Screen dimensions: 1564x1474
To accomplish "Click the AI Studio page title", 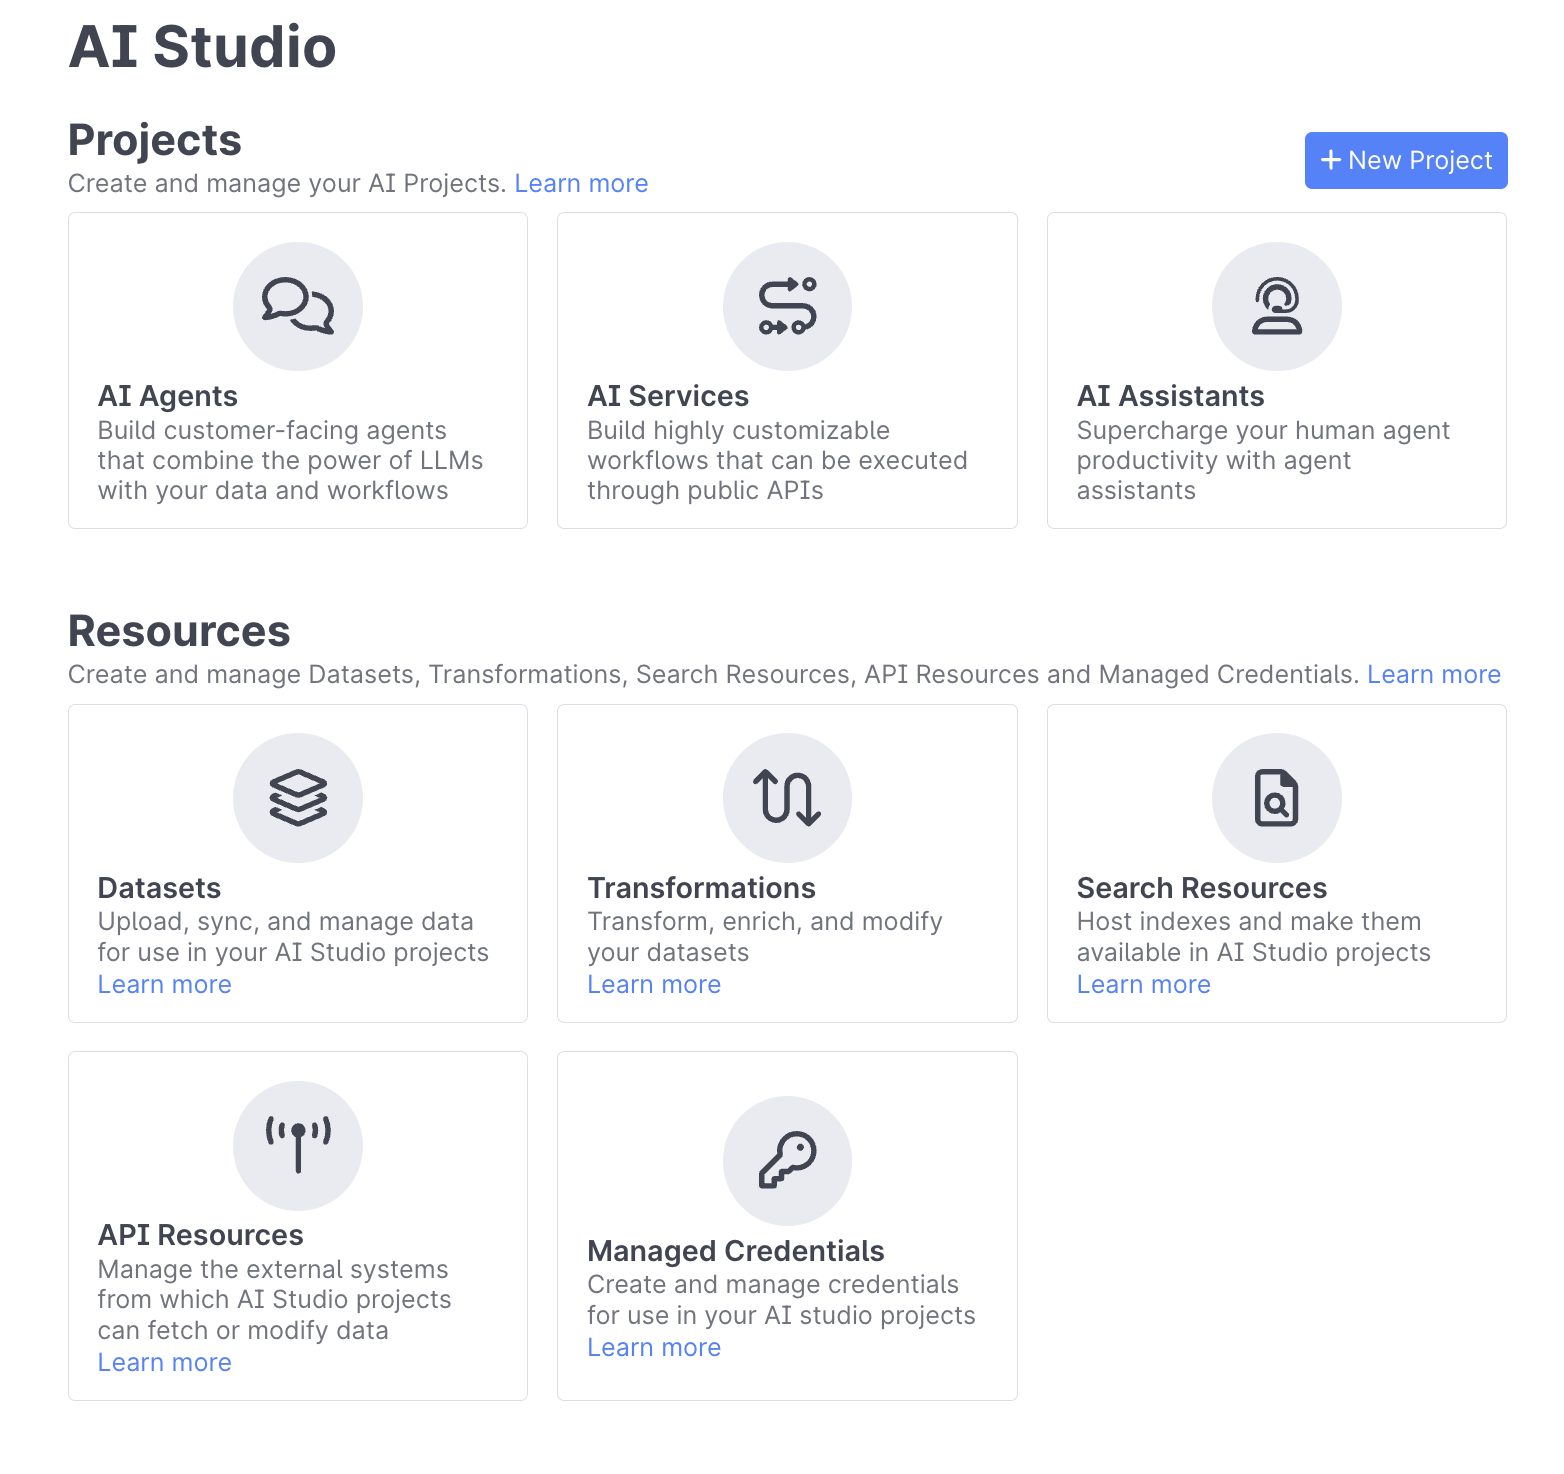I will (203, 47).
